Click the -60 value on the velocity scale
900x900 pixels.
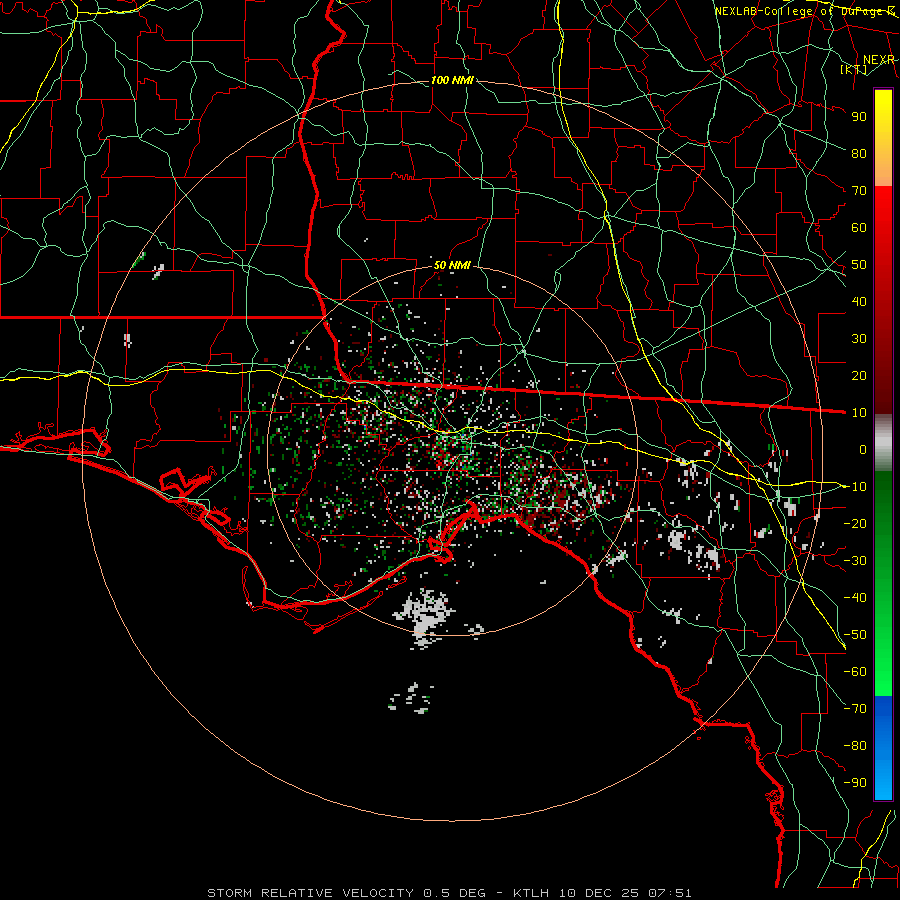coord(855,672)
